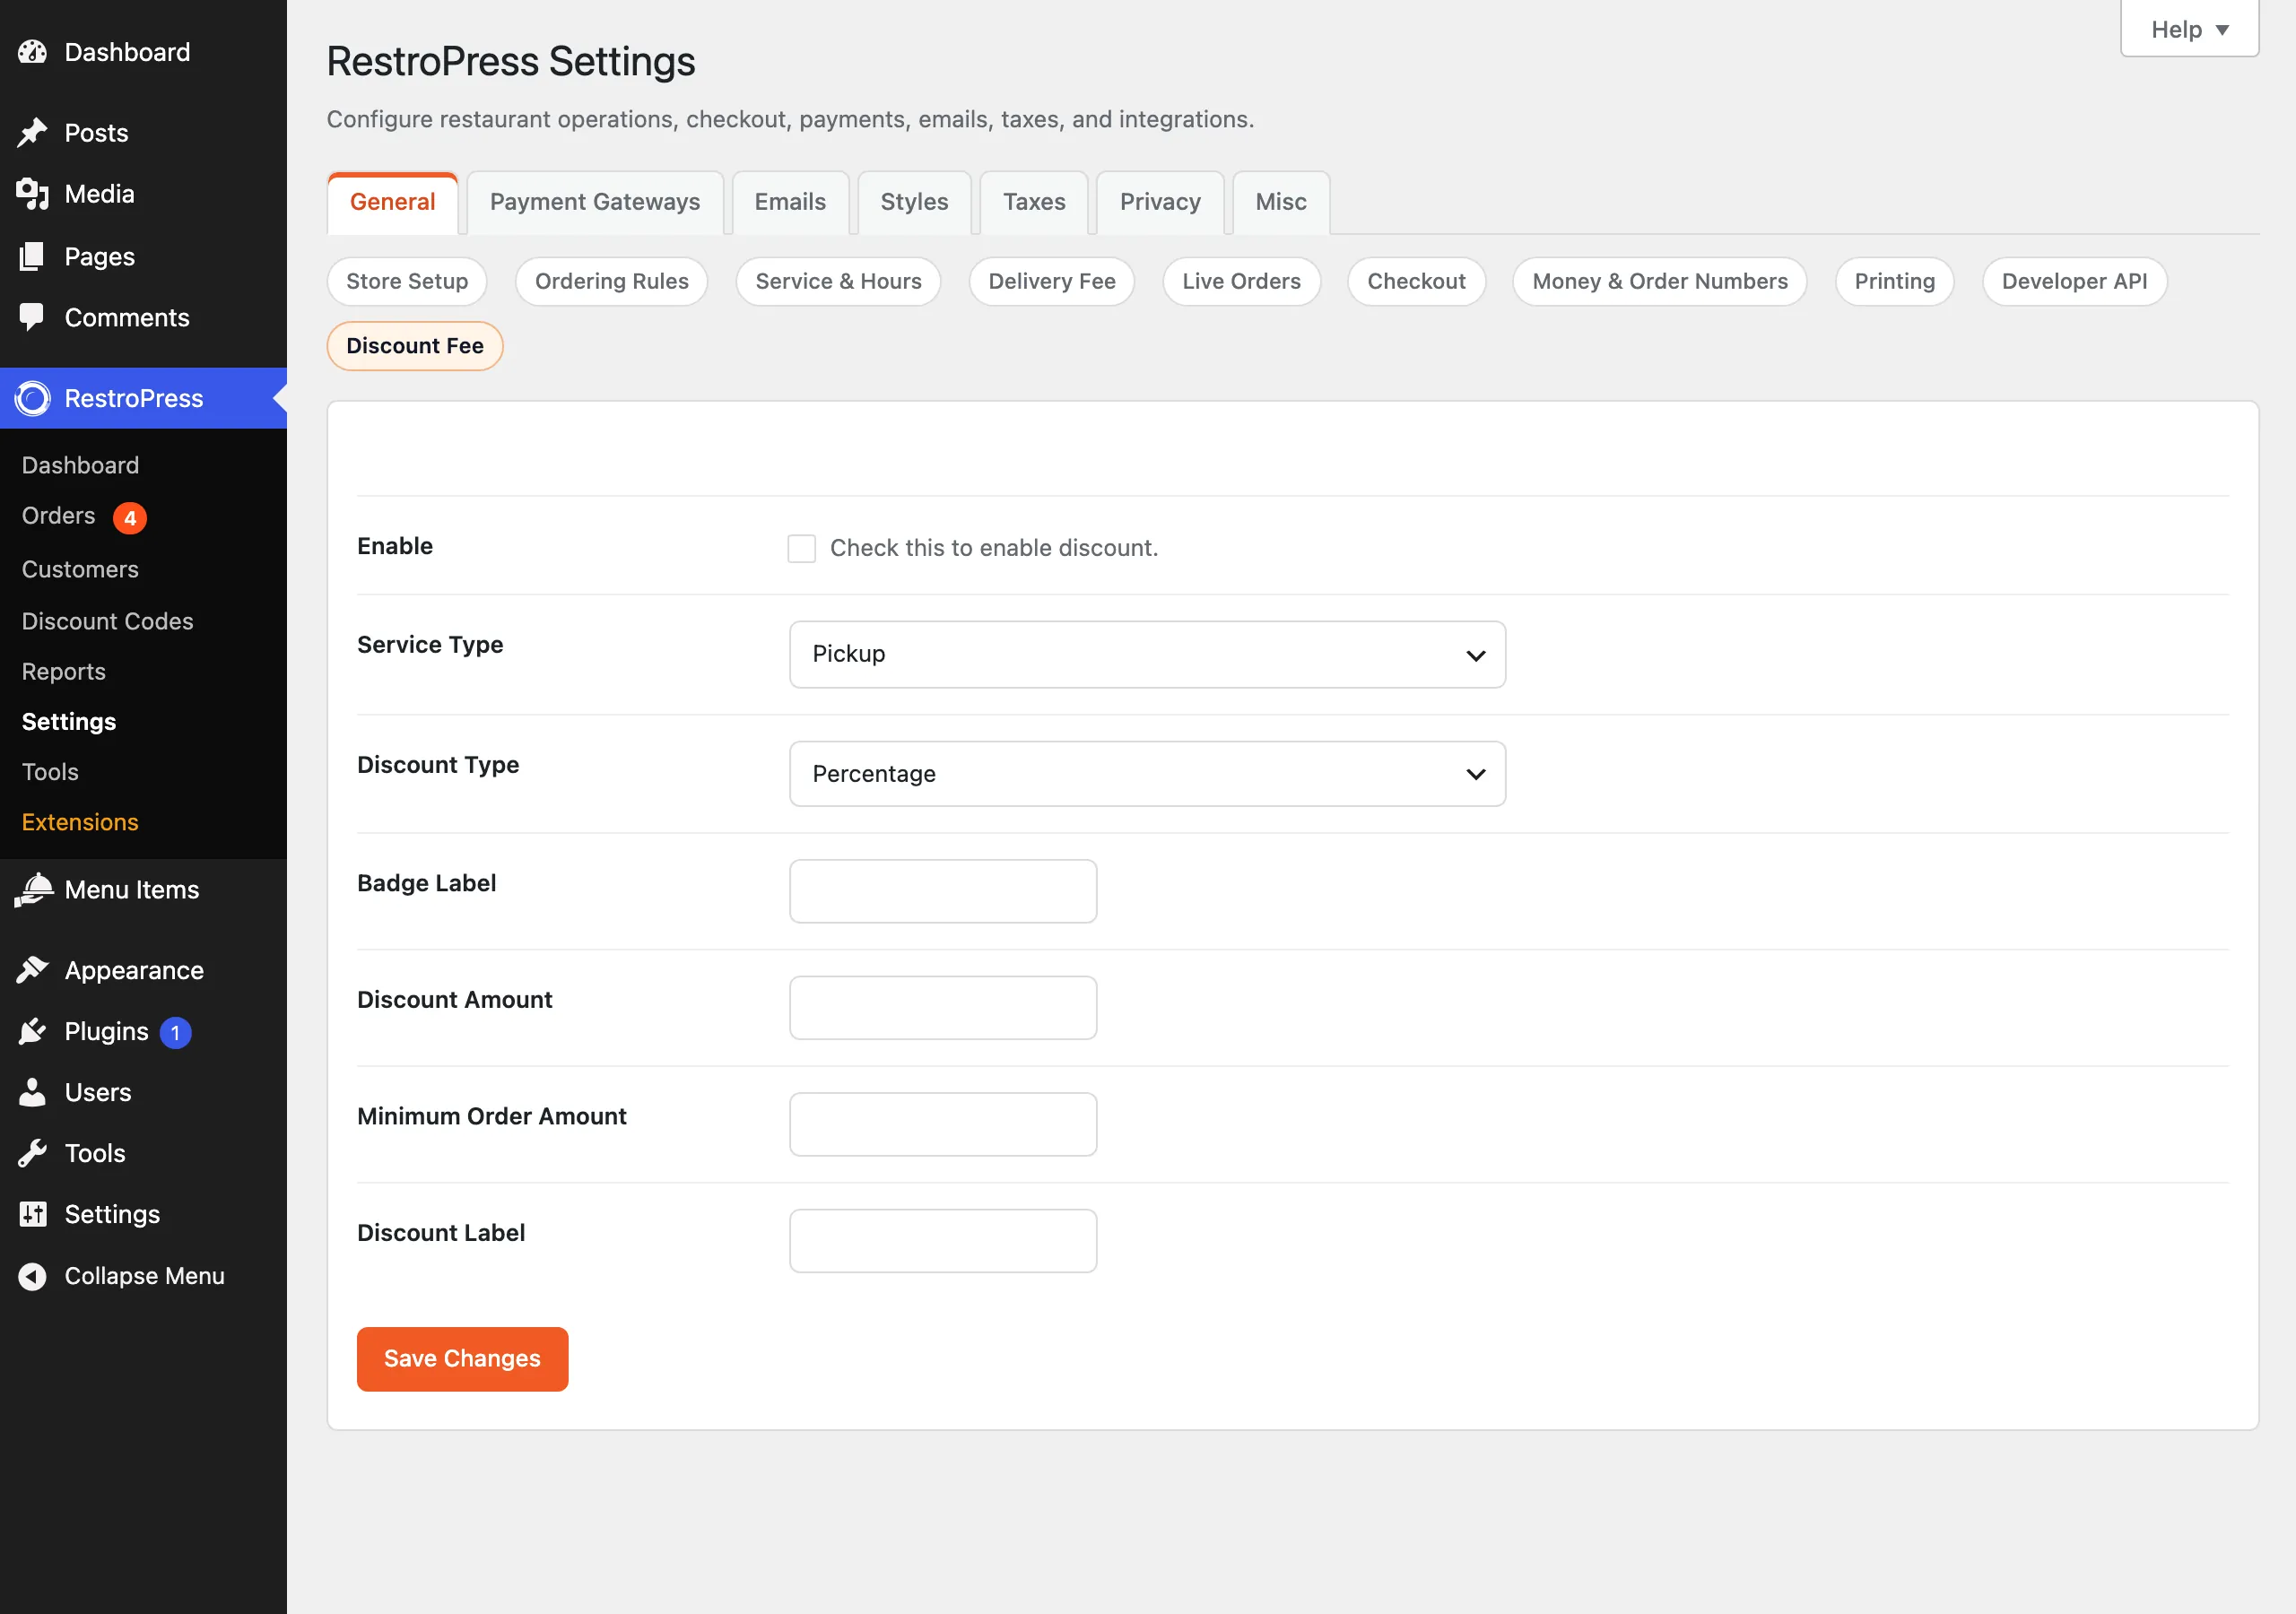Click the Comments speech bubble icon
Viewport: 2296px width, 1614px height.
point(32,318)
